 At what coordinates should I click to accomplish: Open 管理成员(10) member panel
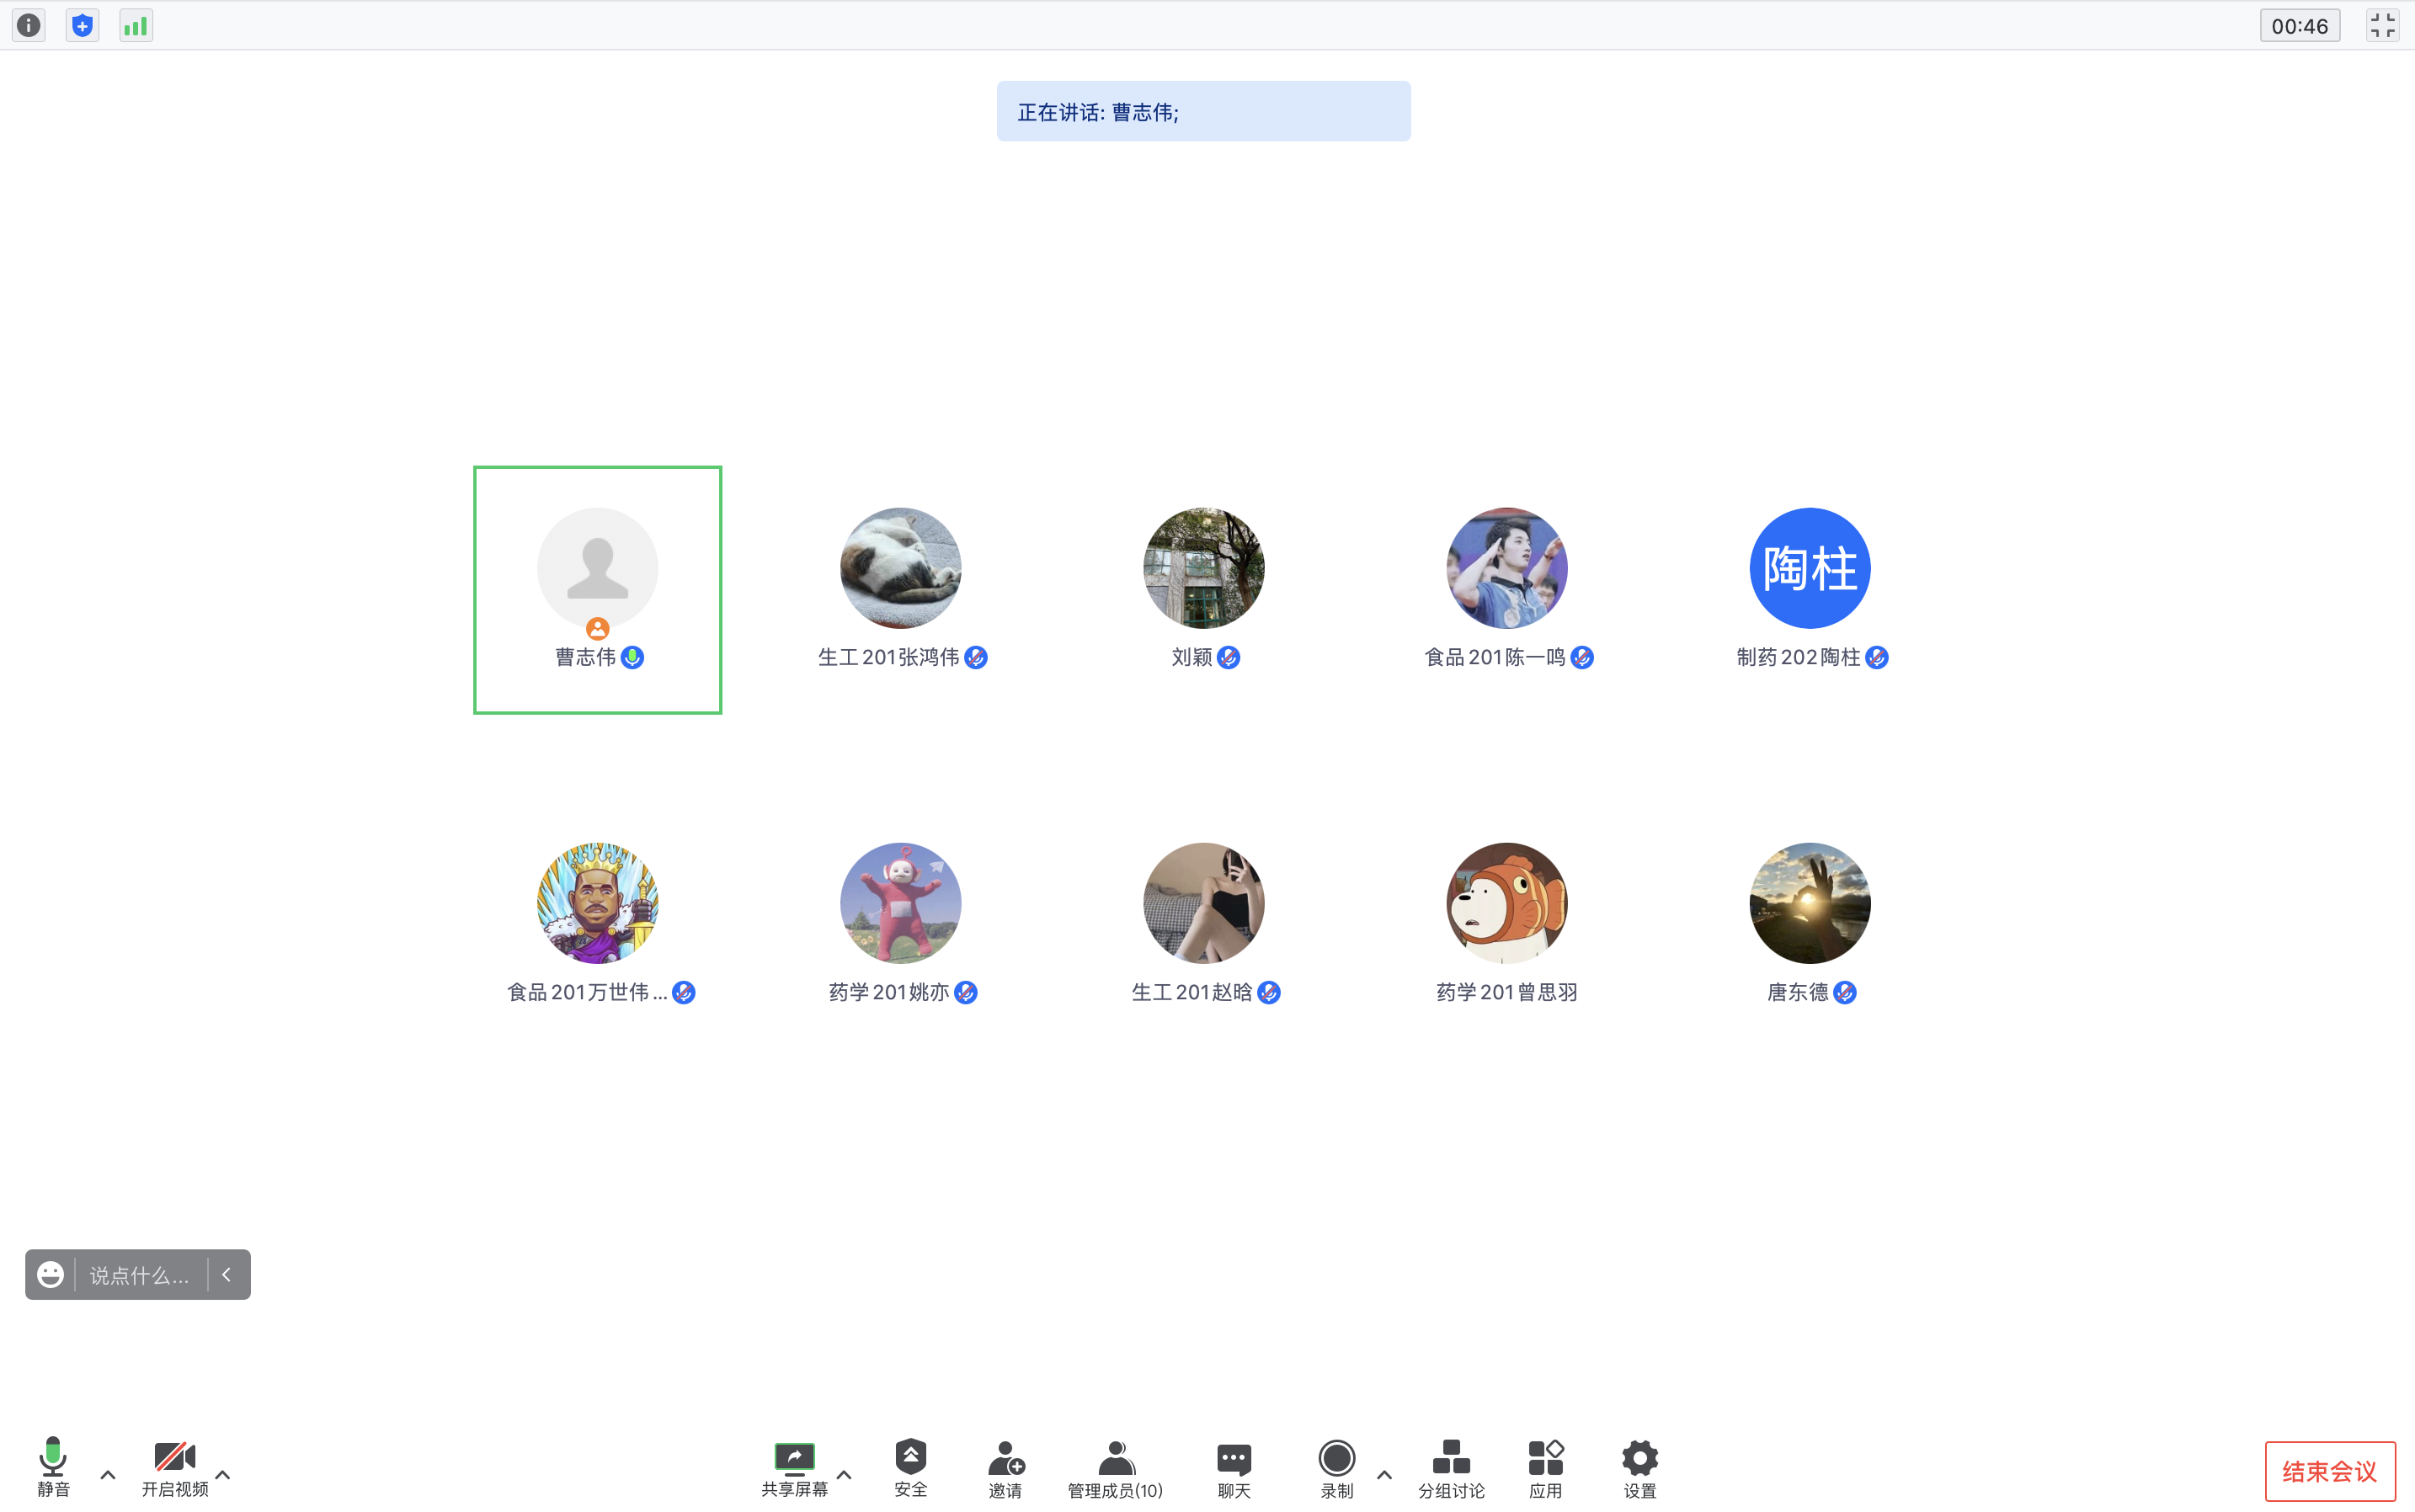(1115, 1468)
